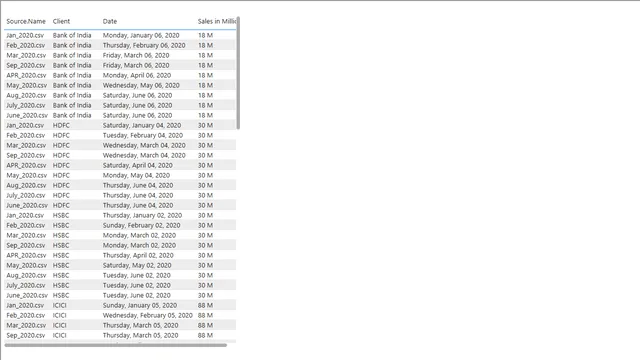Click Bank of India in the Aug_2020.csv row
Image resolution: width=640 pixels, height=360 pixels.
click(x=72, y=95)
